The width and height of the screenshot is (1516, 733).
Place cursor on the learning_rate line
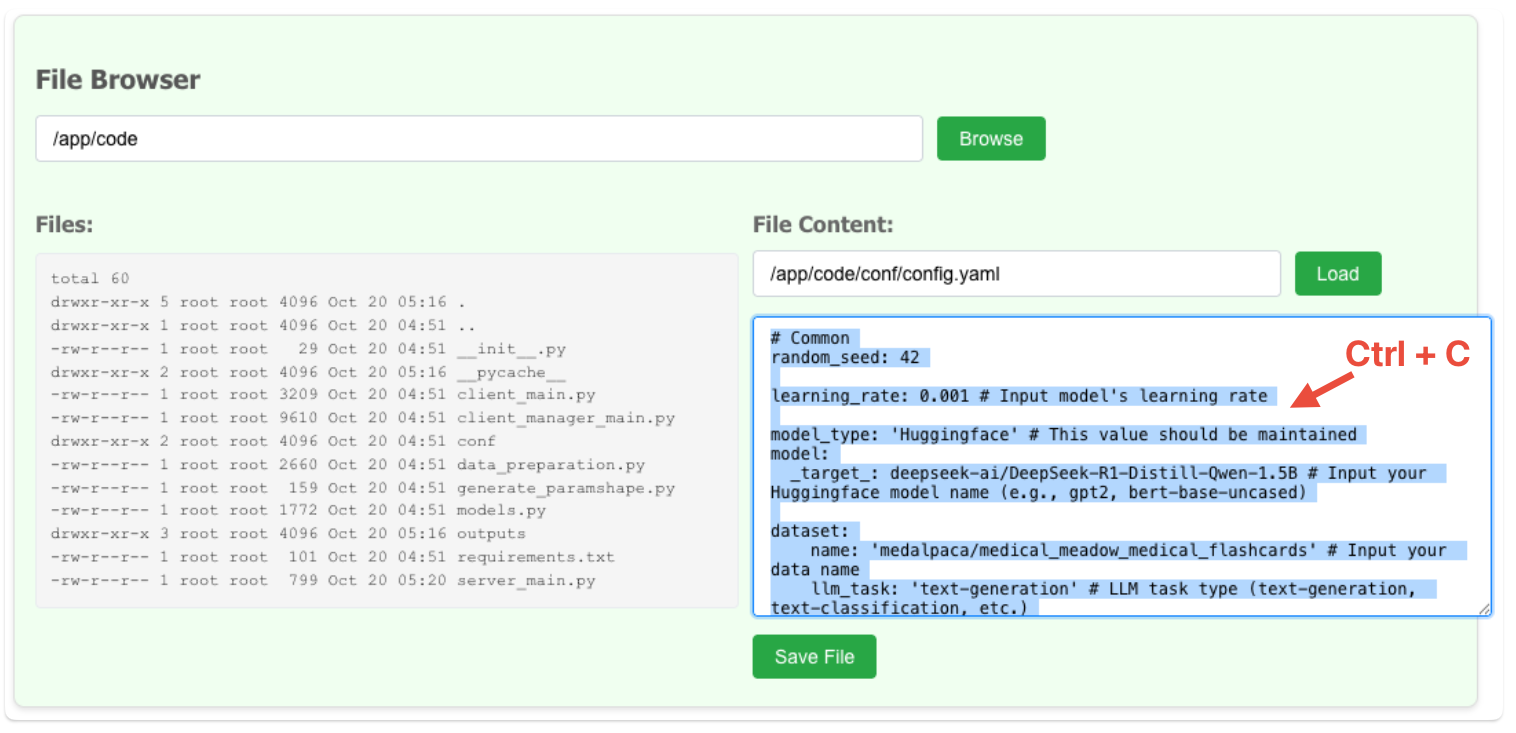(x=1018, y=396)
